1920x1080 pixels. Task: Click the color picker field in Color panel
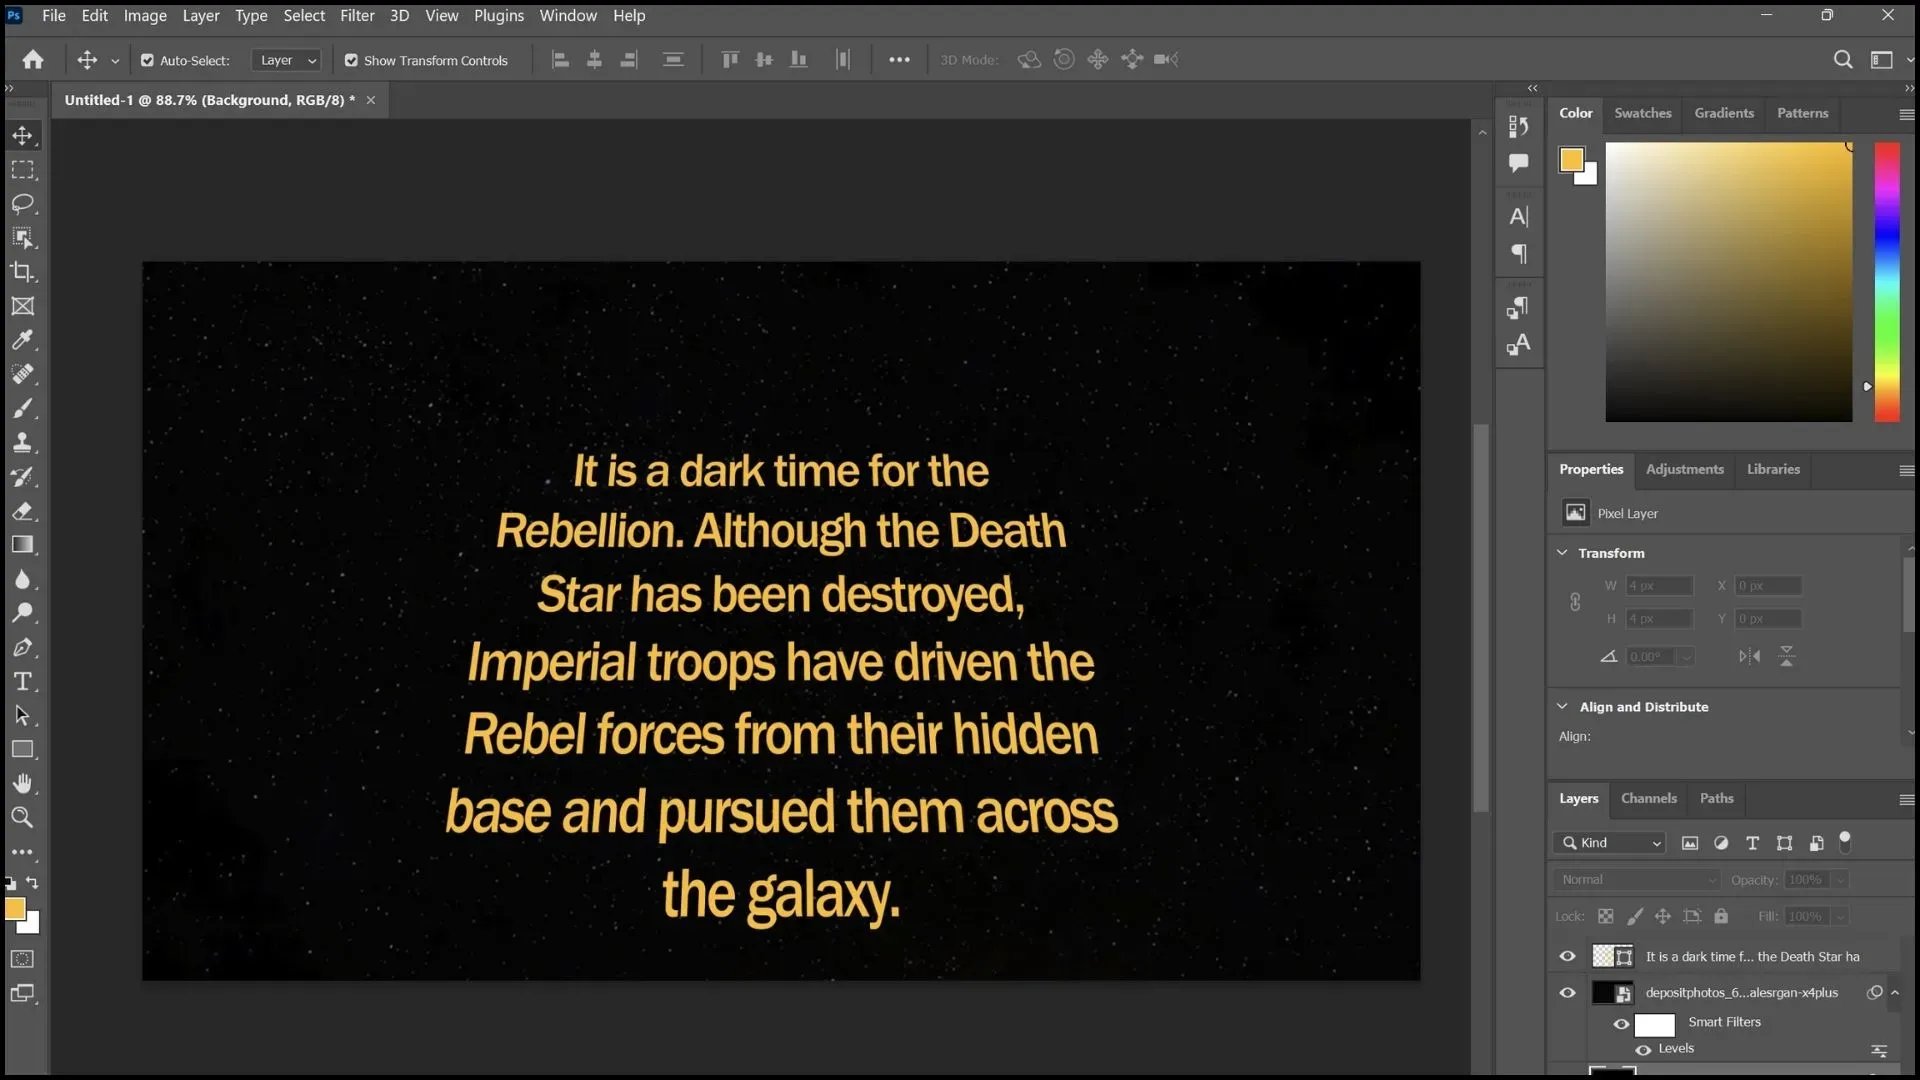(x=1728, y=282)
